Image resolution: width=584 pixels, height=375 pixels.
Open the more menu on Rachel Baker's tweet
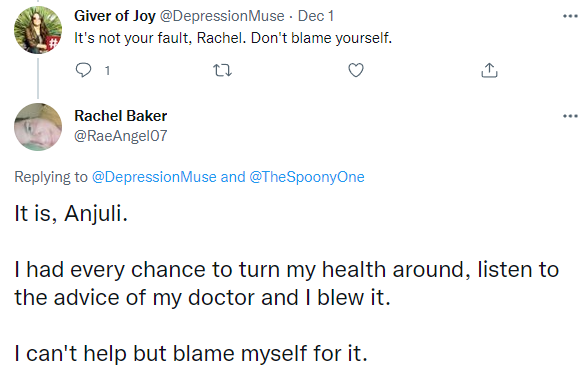click(x=570, y=116)
